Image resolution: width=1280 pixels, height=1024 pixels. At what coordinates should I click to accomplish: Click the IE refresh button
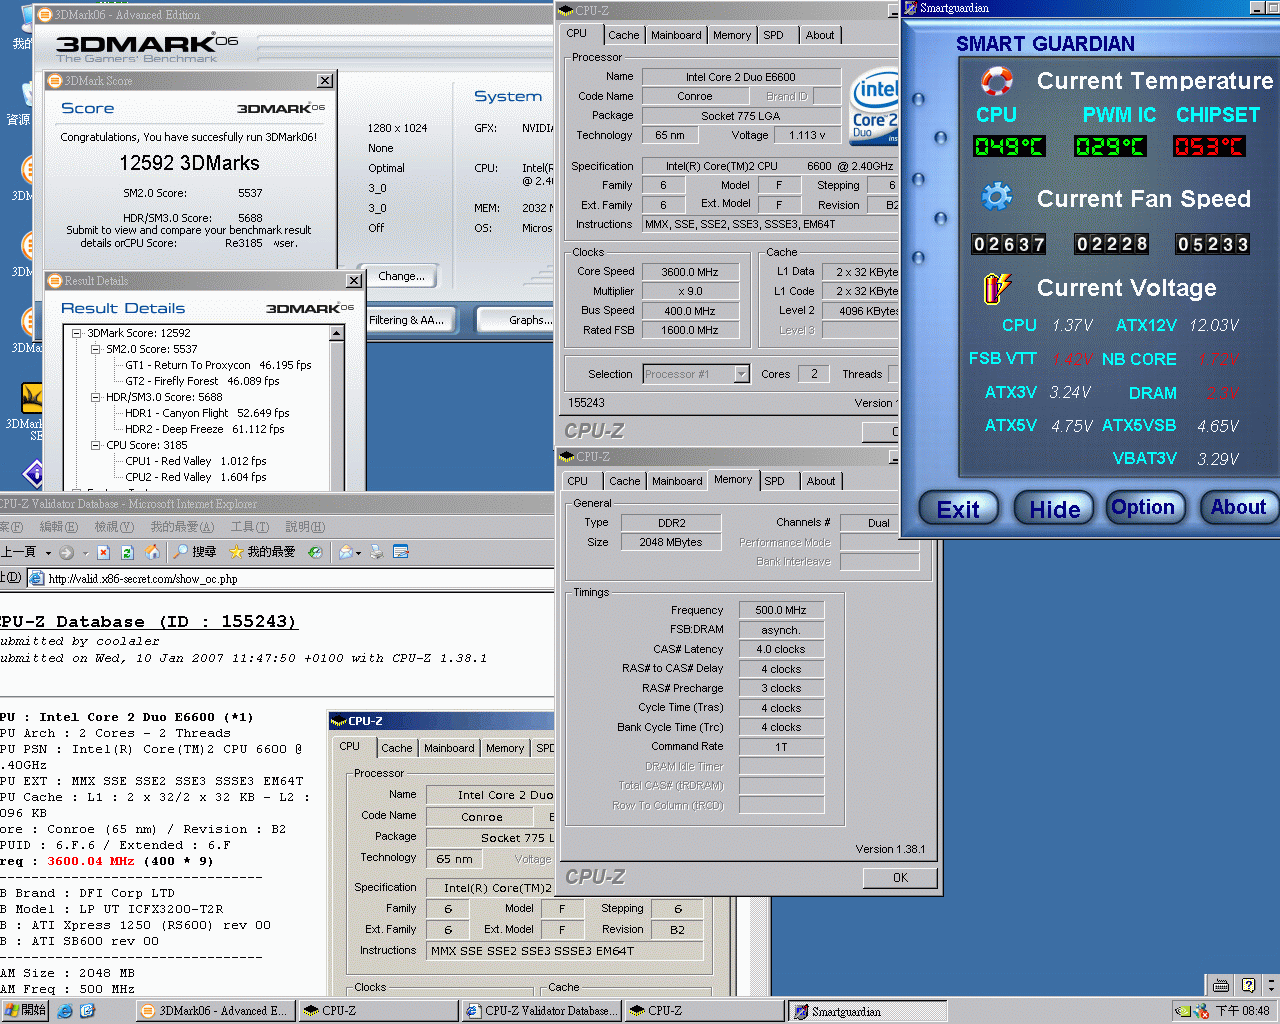pos(127,552)
